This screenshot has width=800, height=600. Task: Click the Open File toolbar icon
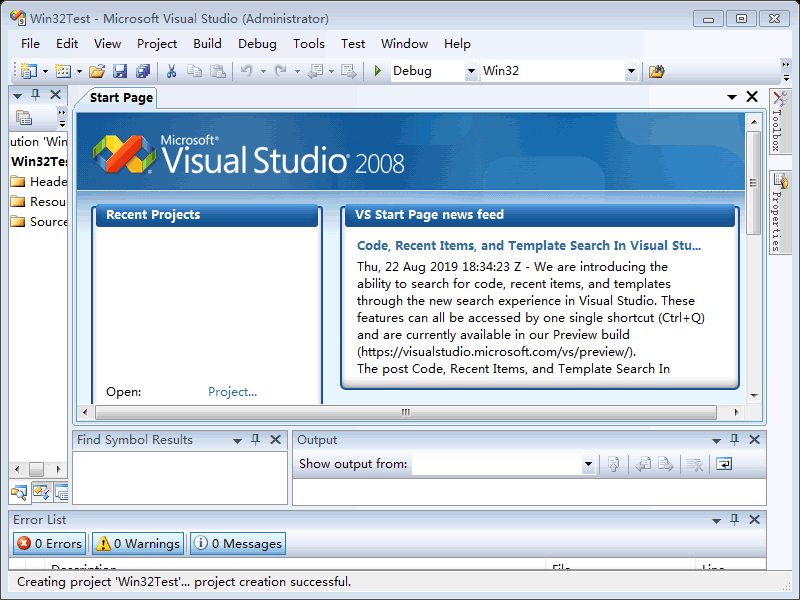[x=97, y=71]
